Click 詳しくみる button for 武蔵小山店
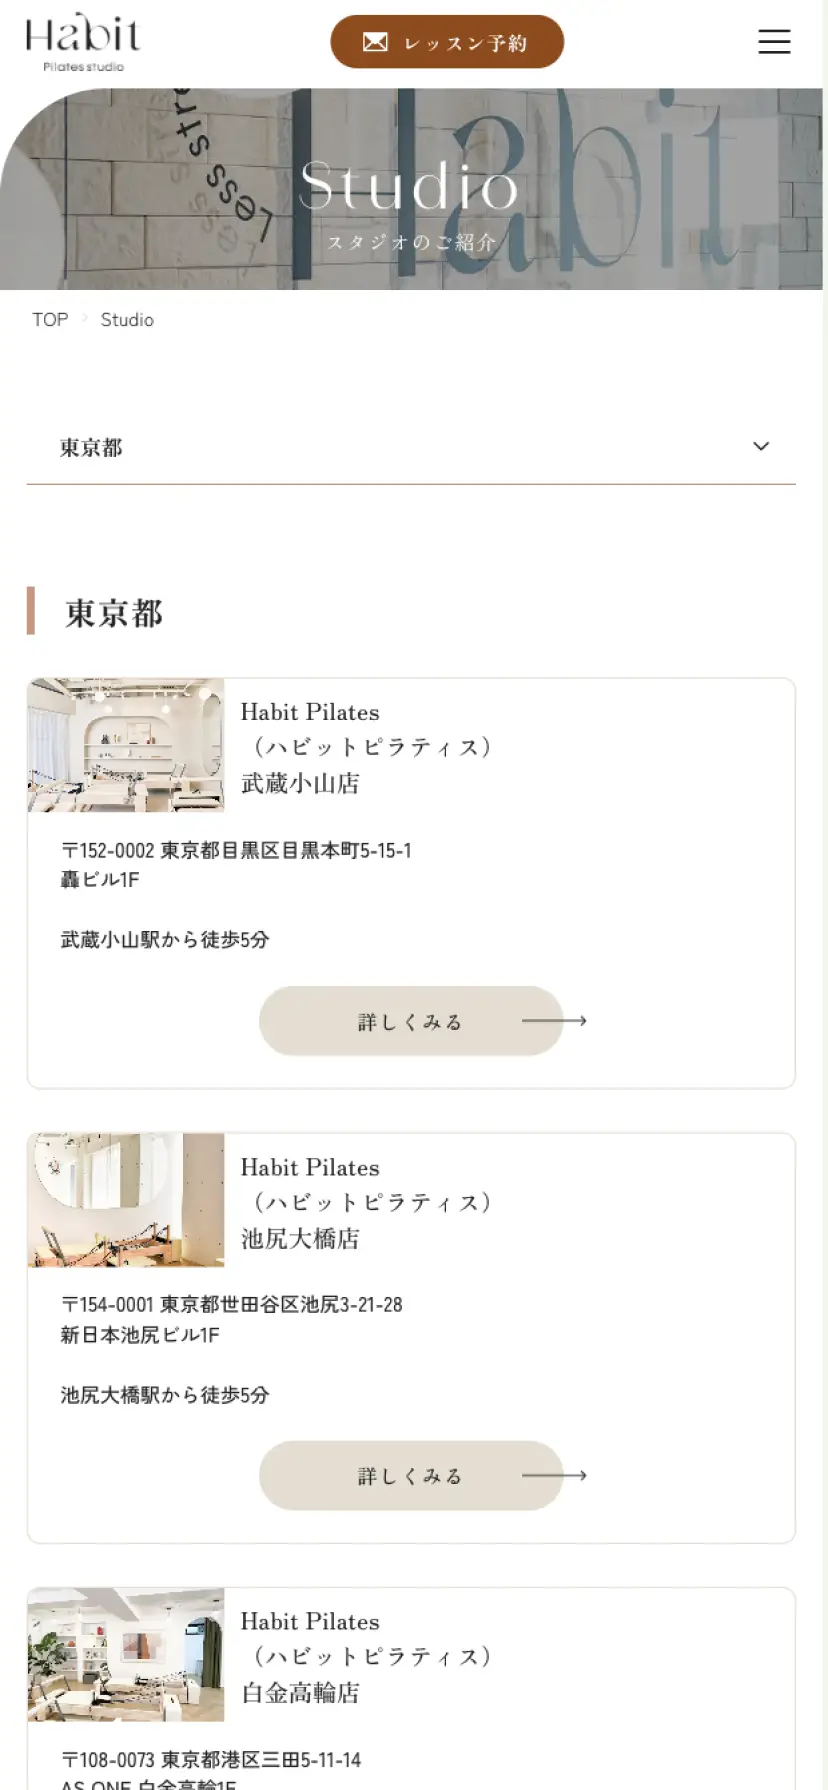The image size is (828, 1790). (410, 1021)
